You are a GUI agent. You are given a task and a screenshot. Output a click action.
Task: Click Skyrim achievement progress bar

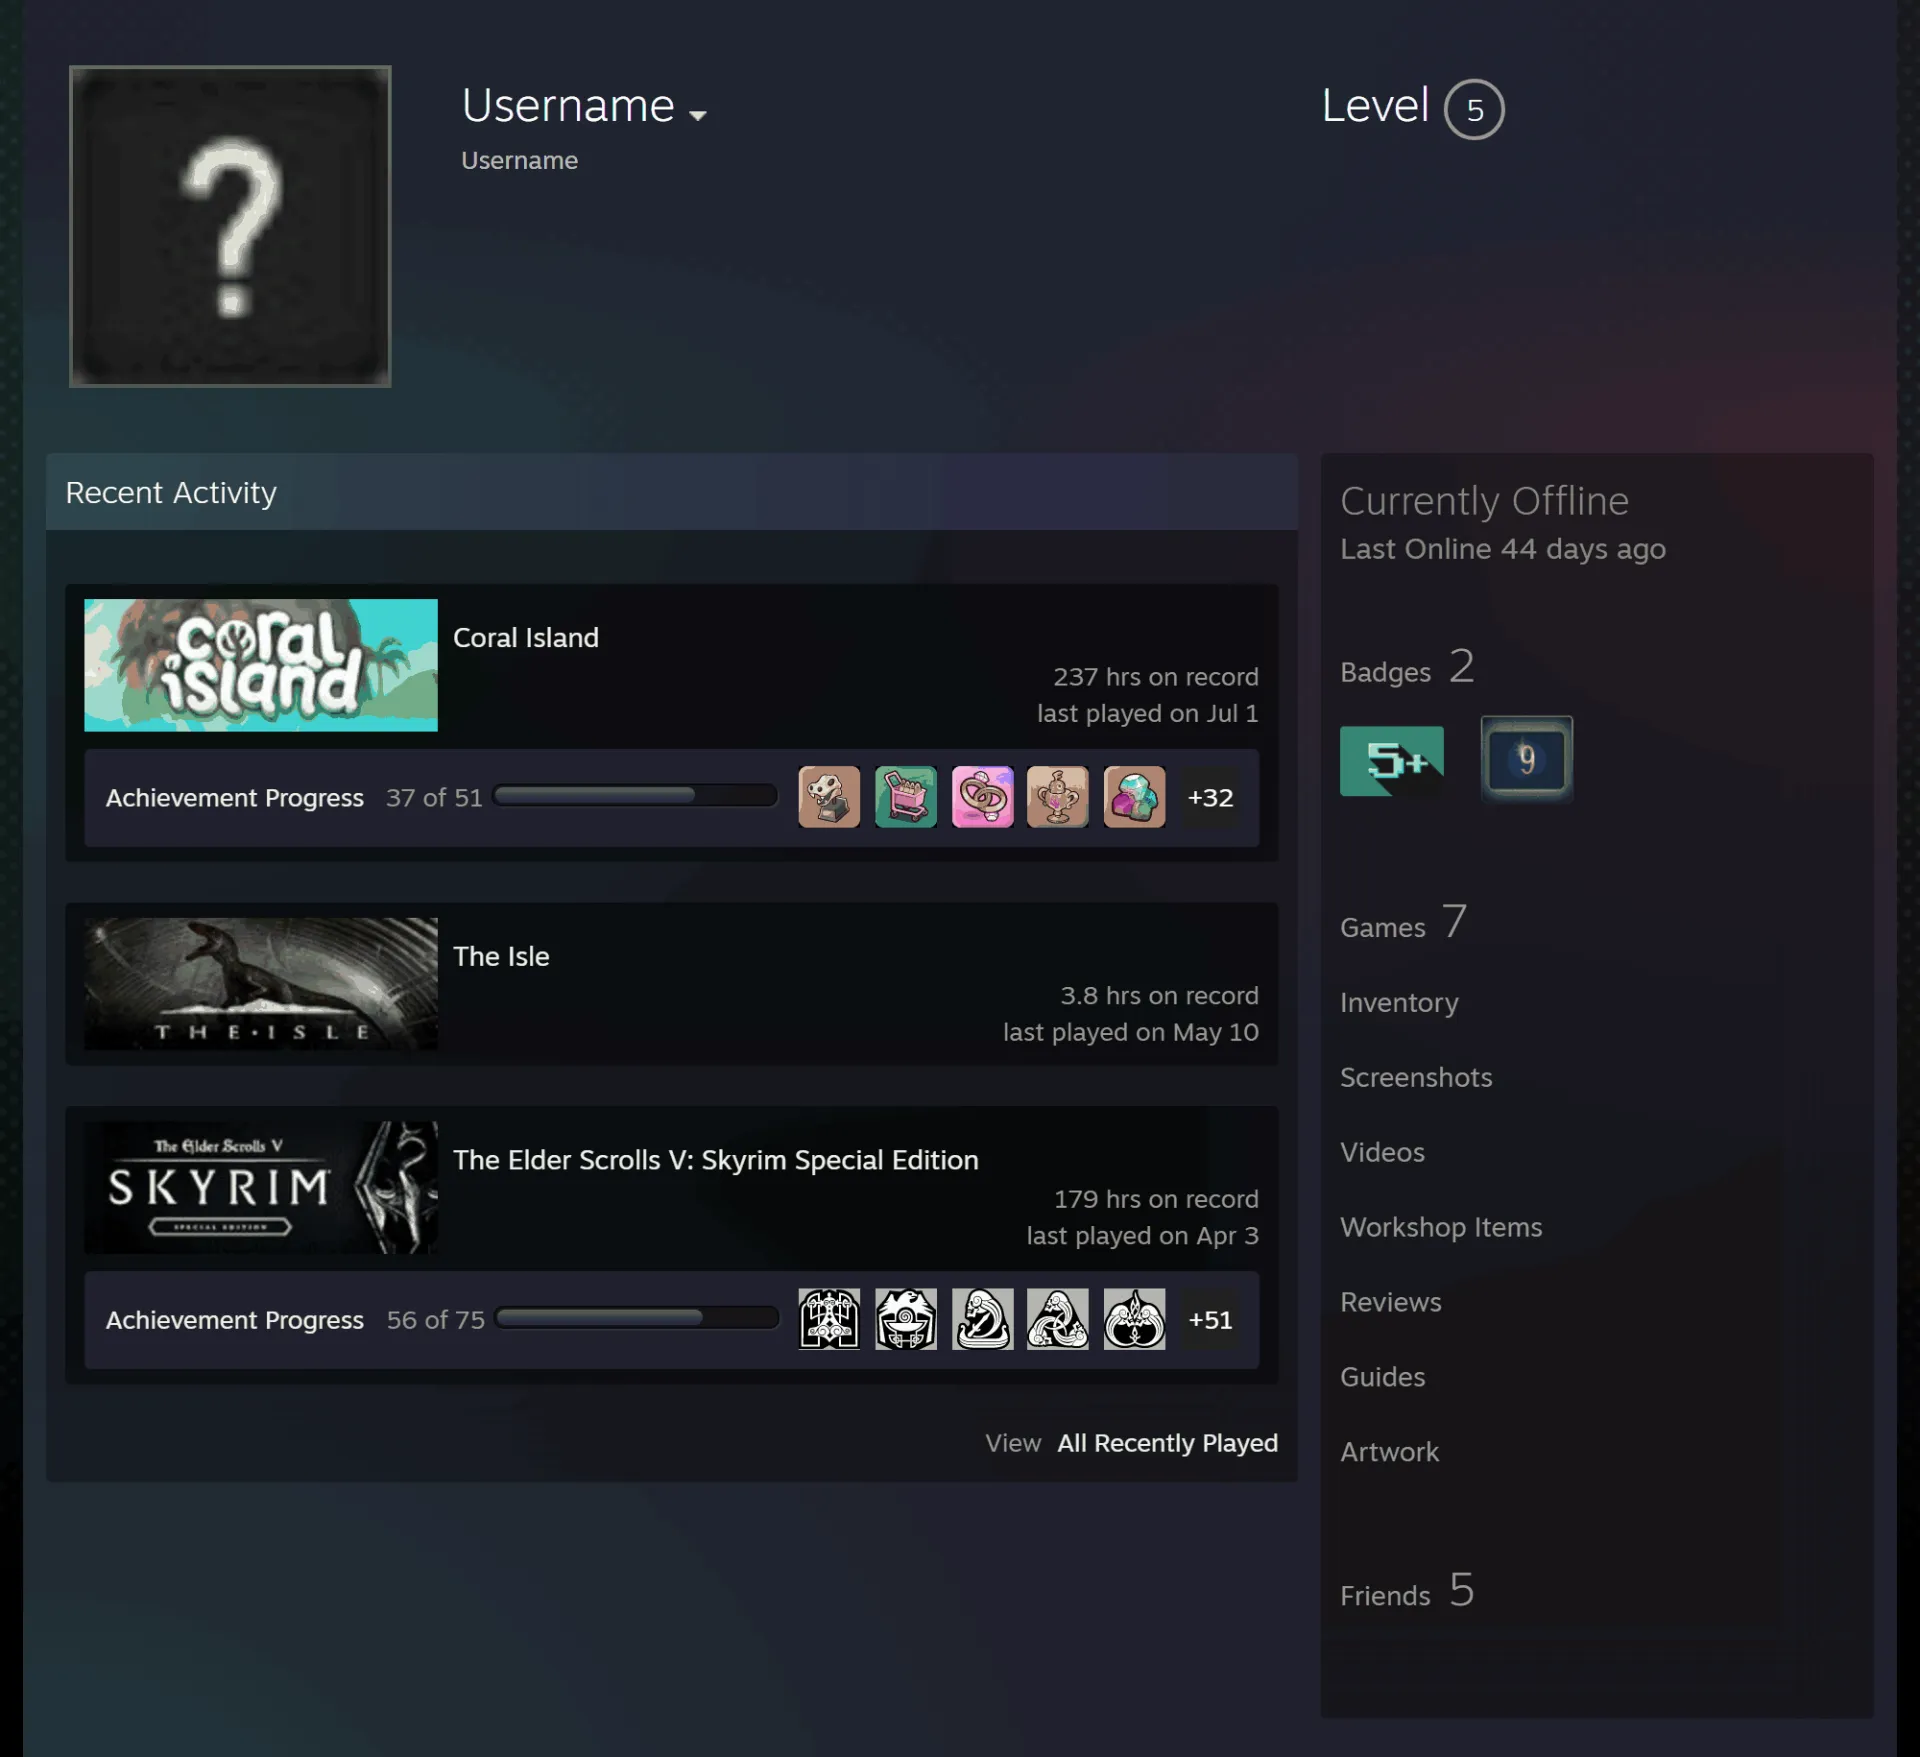(637, 1318)
